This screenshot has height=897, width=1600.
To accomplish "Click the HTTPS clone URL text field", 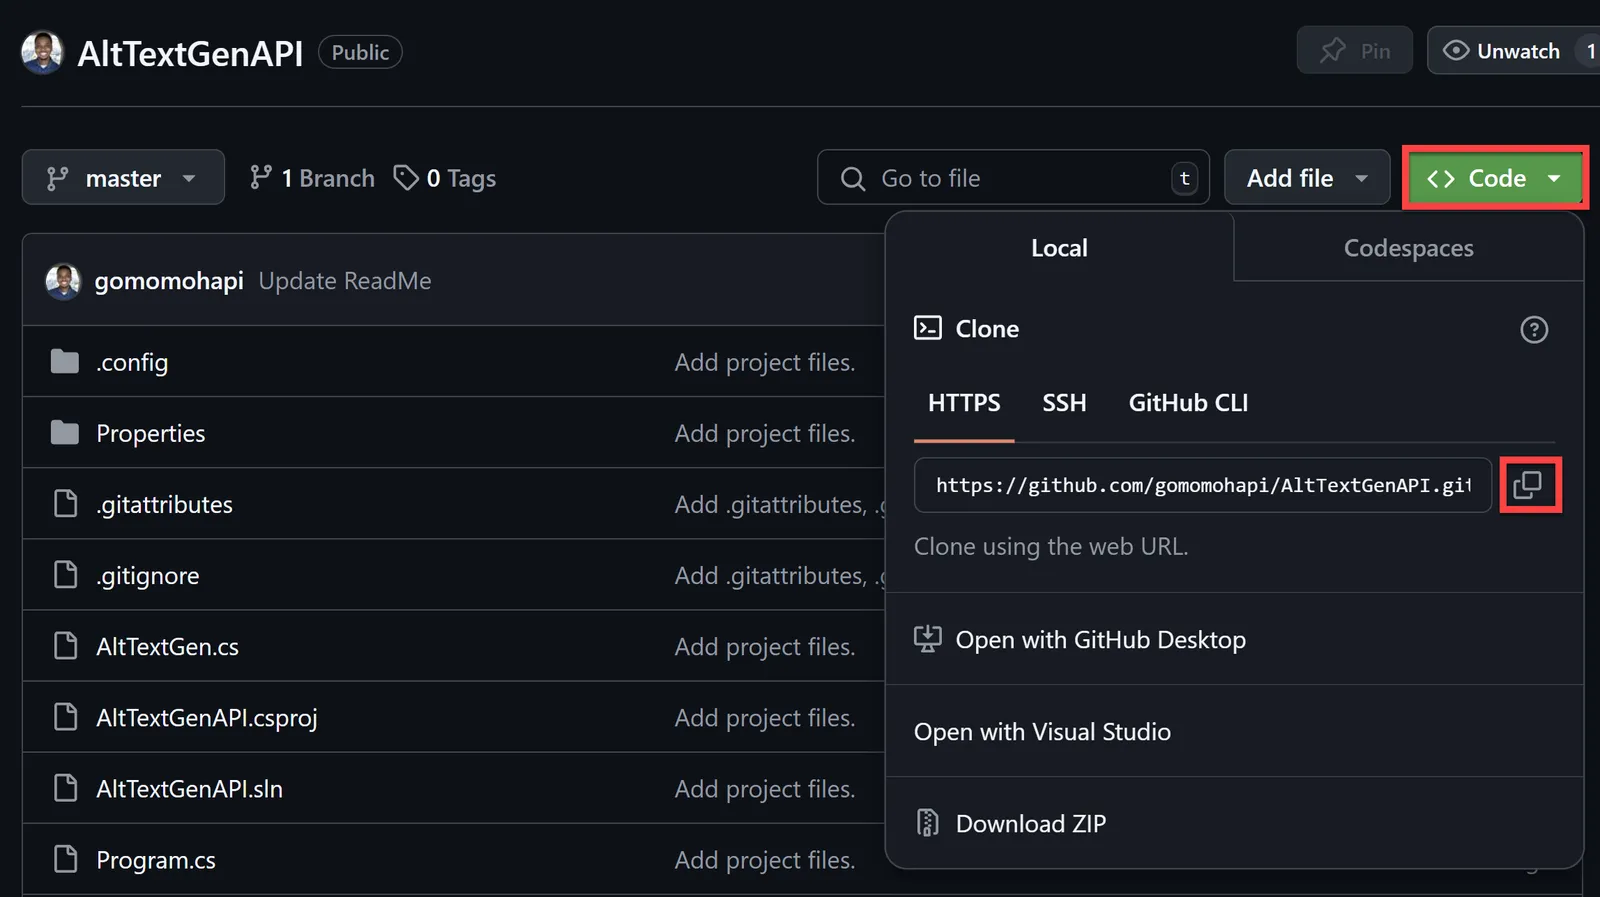I will tap(1203, 485).
